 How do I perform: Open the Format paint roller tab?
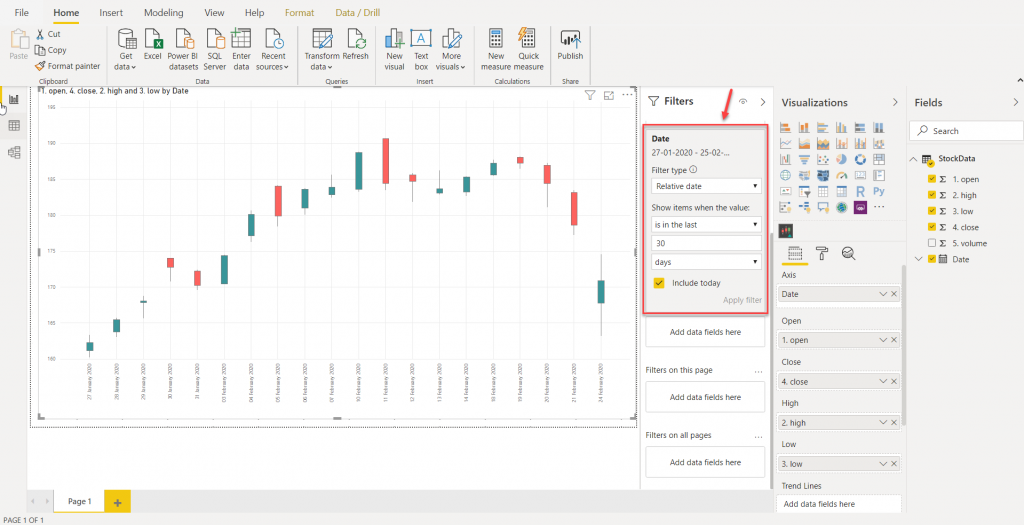click(821, 253)
